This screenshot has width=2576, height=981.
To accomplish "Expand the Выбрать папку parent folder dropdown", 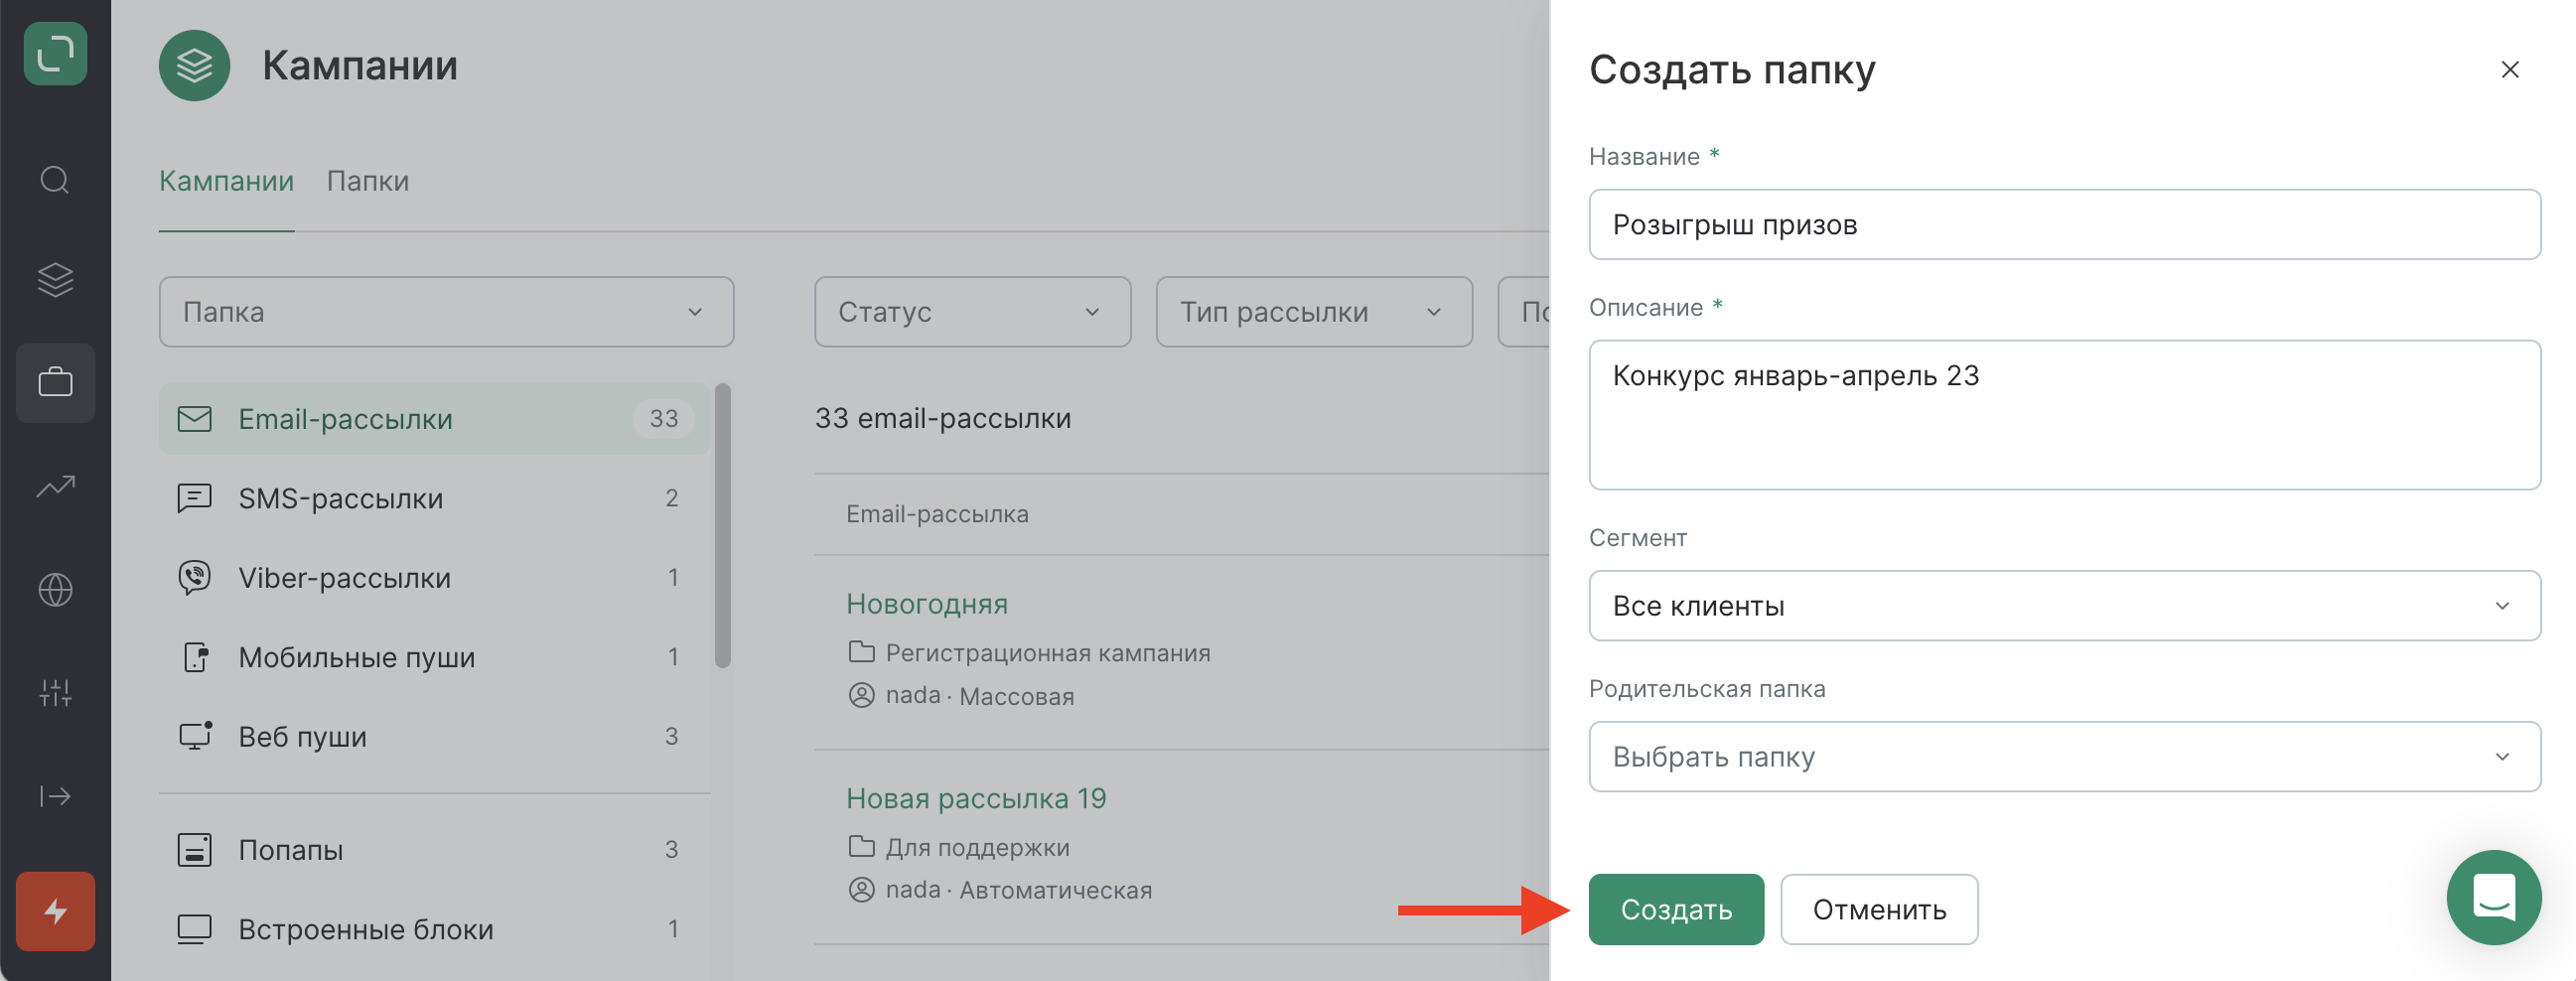I will tap(2064, 757).
